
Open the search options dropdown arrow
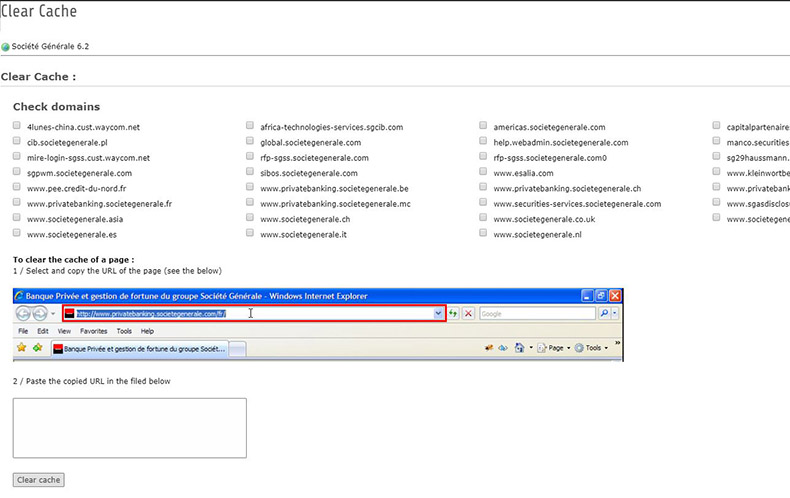(x=615, y=314)
